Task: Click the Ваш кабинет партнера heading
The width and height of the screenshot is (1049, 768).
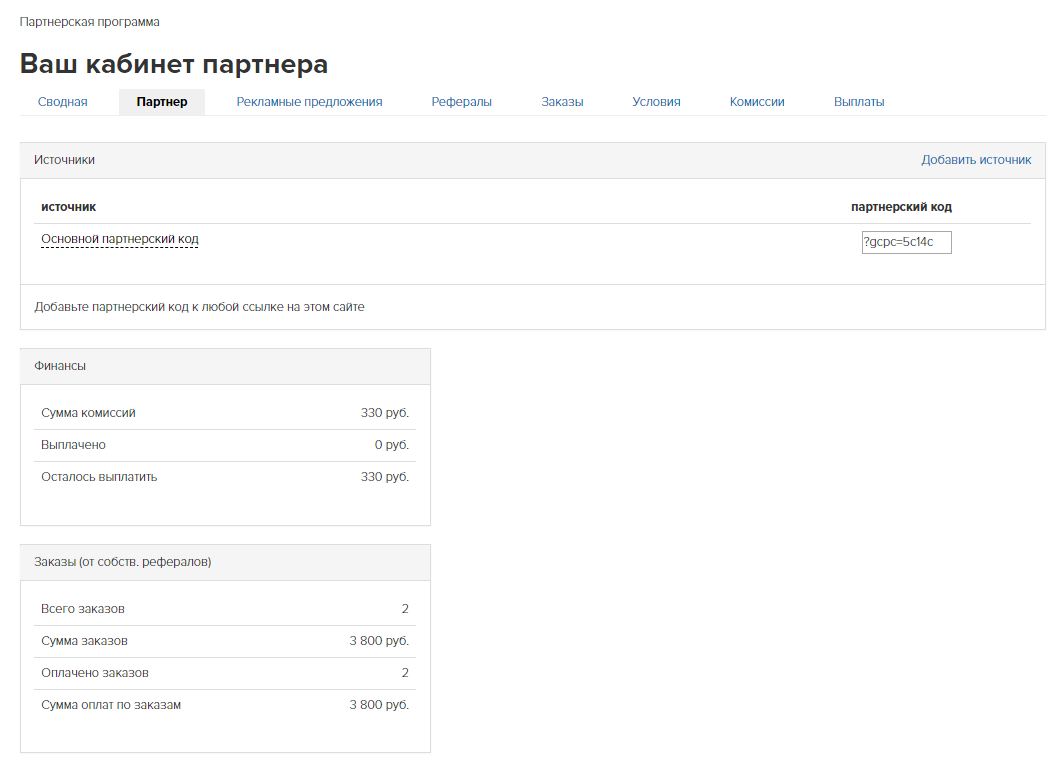Action: pos(174,64)
